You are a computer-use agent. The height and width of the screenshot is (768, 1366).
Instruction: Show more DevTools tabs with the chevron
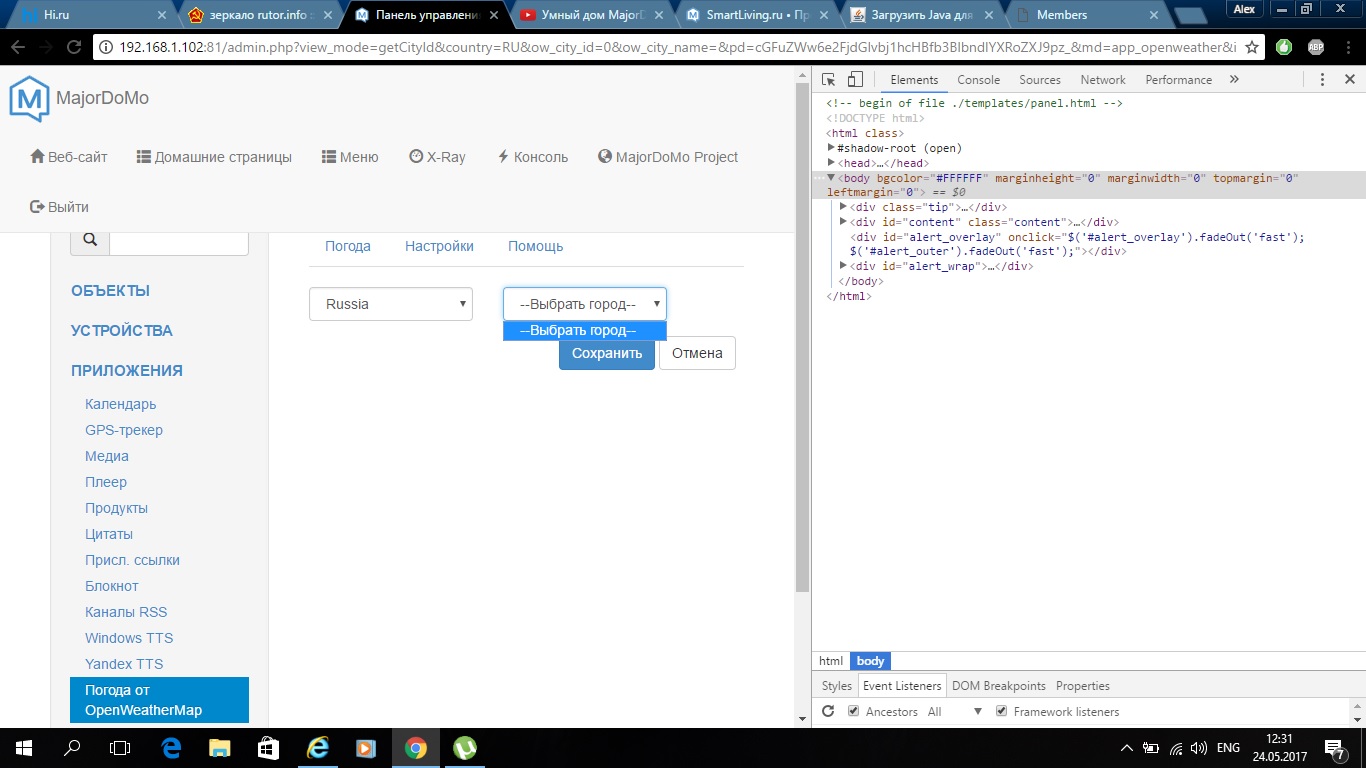point(1234,80)
